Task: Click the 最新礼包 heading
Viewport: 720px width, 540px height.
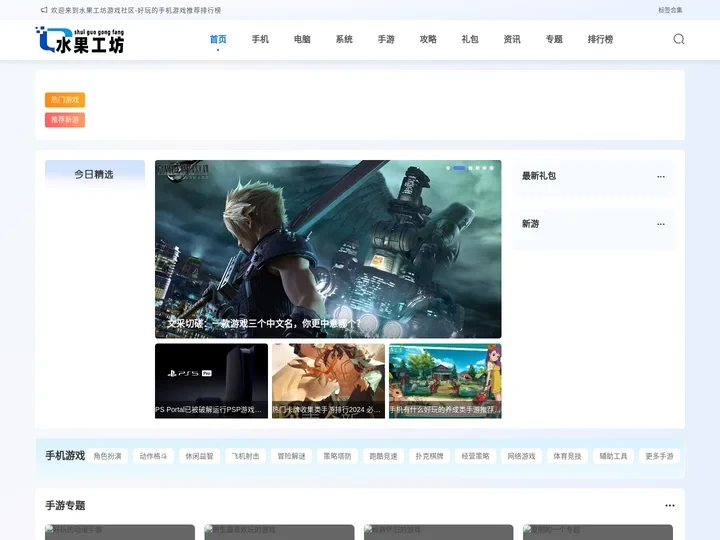Action: click(539, 176)
